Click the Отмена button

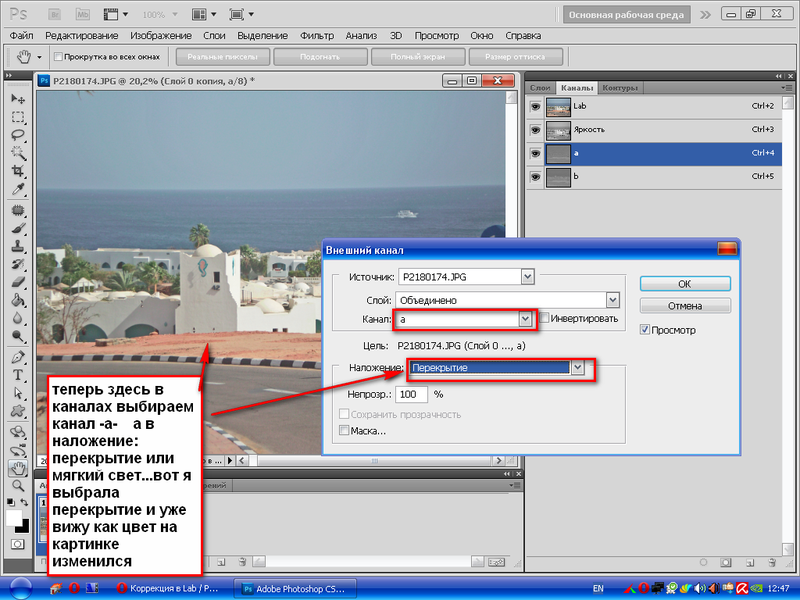[x=685, y=306]
